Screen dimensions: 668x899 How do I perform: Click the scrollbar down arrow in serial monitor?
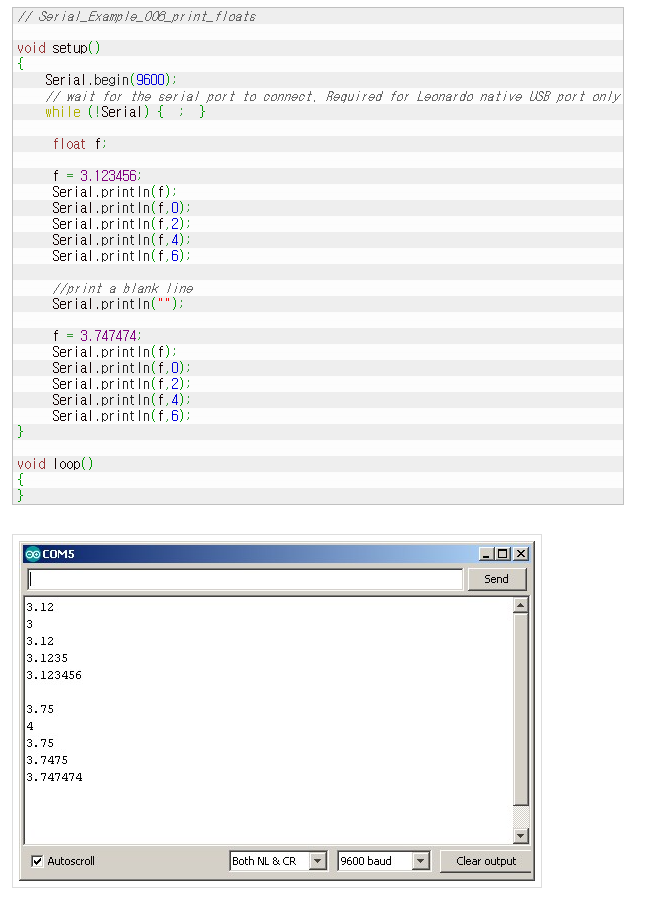(x=521, y=836)
